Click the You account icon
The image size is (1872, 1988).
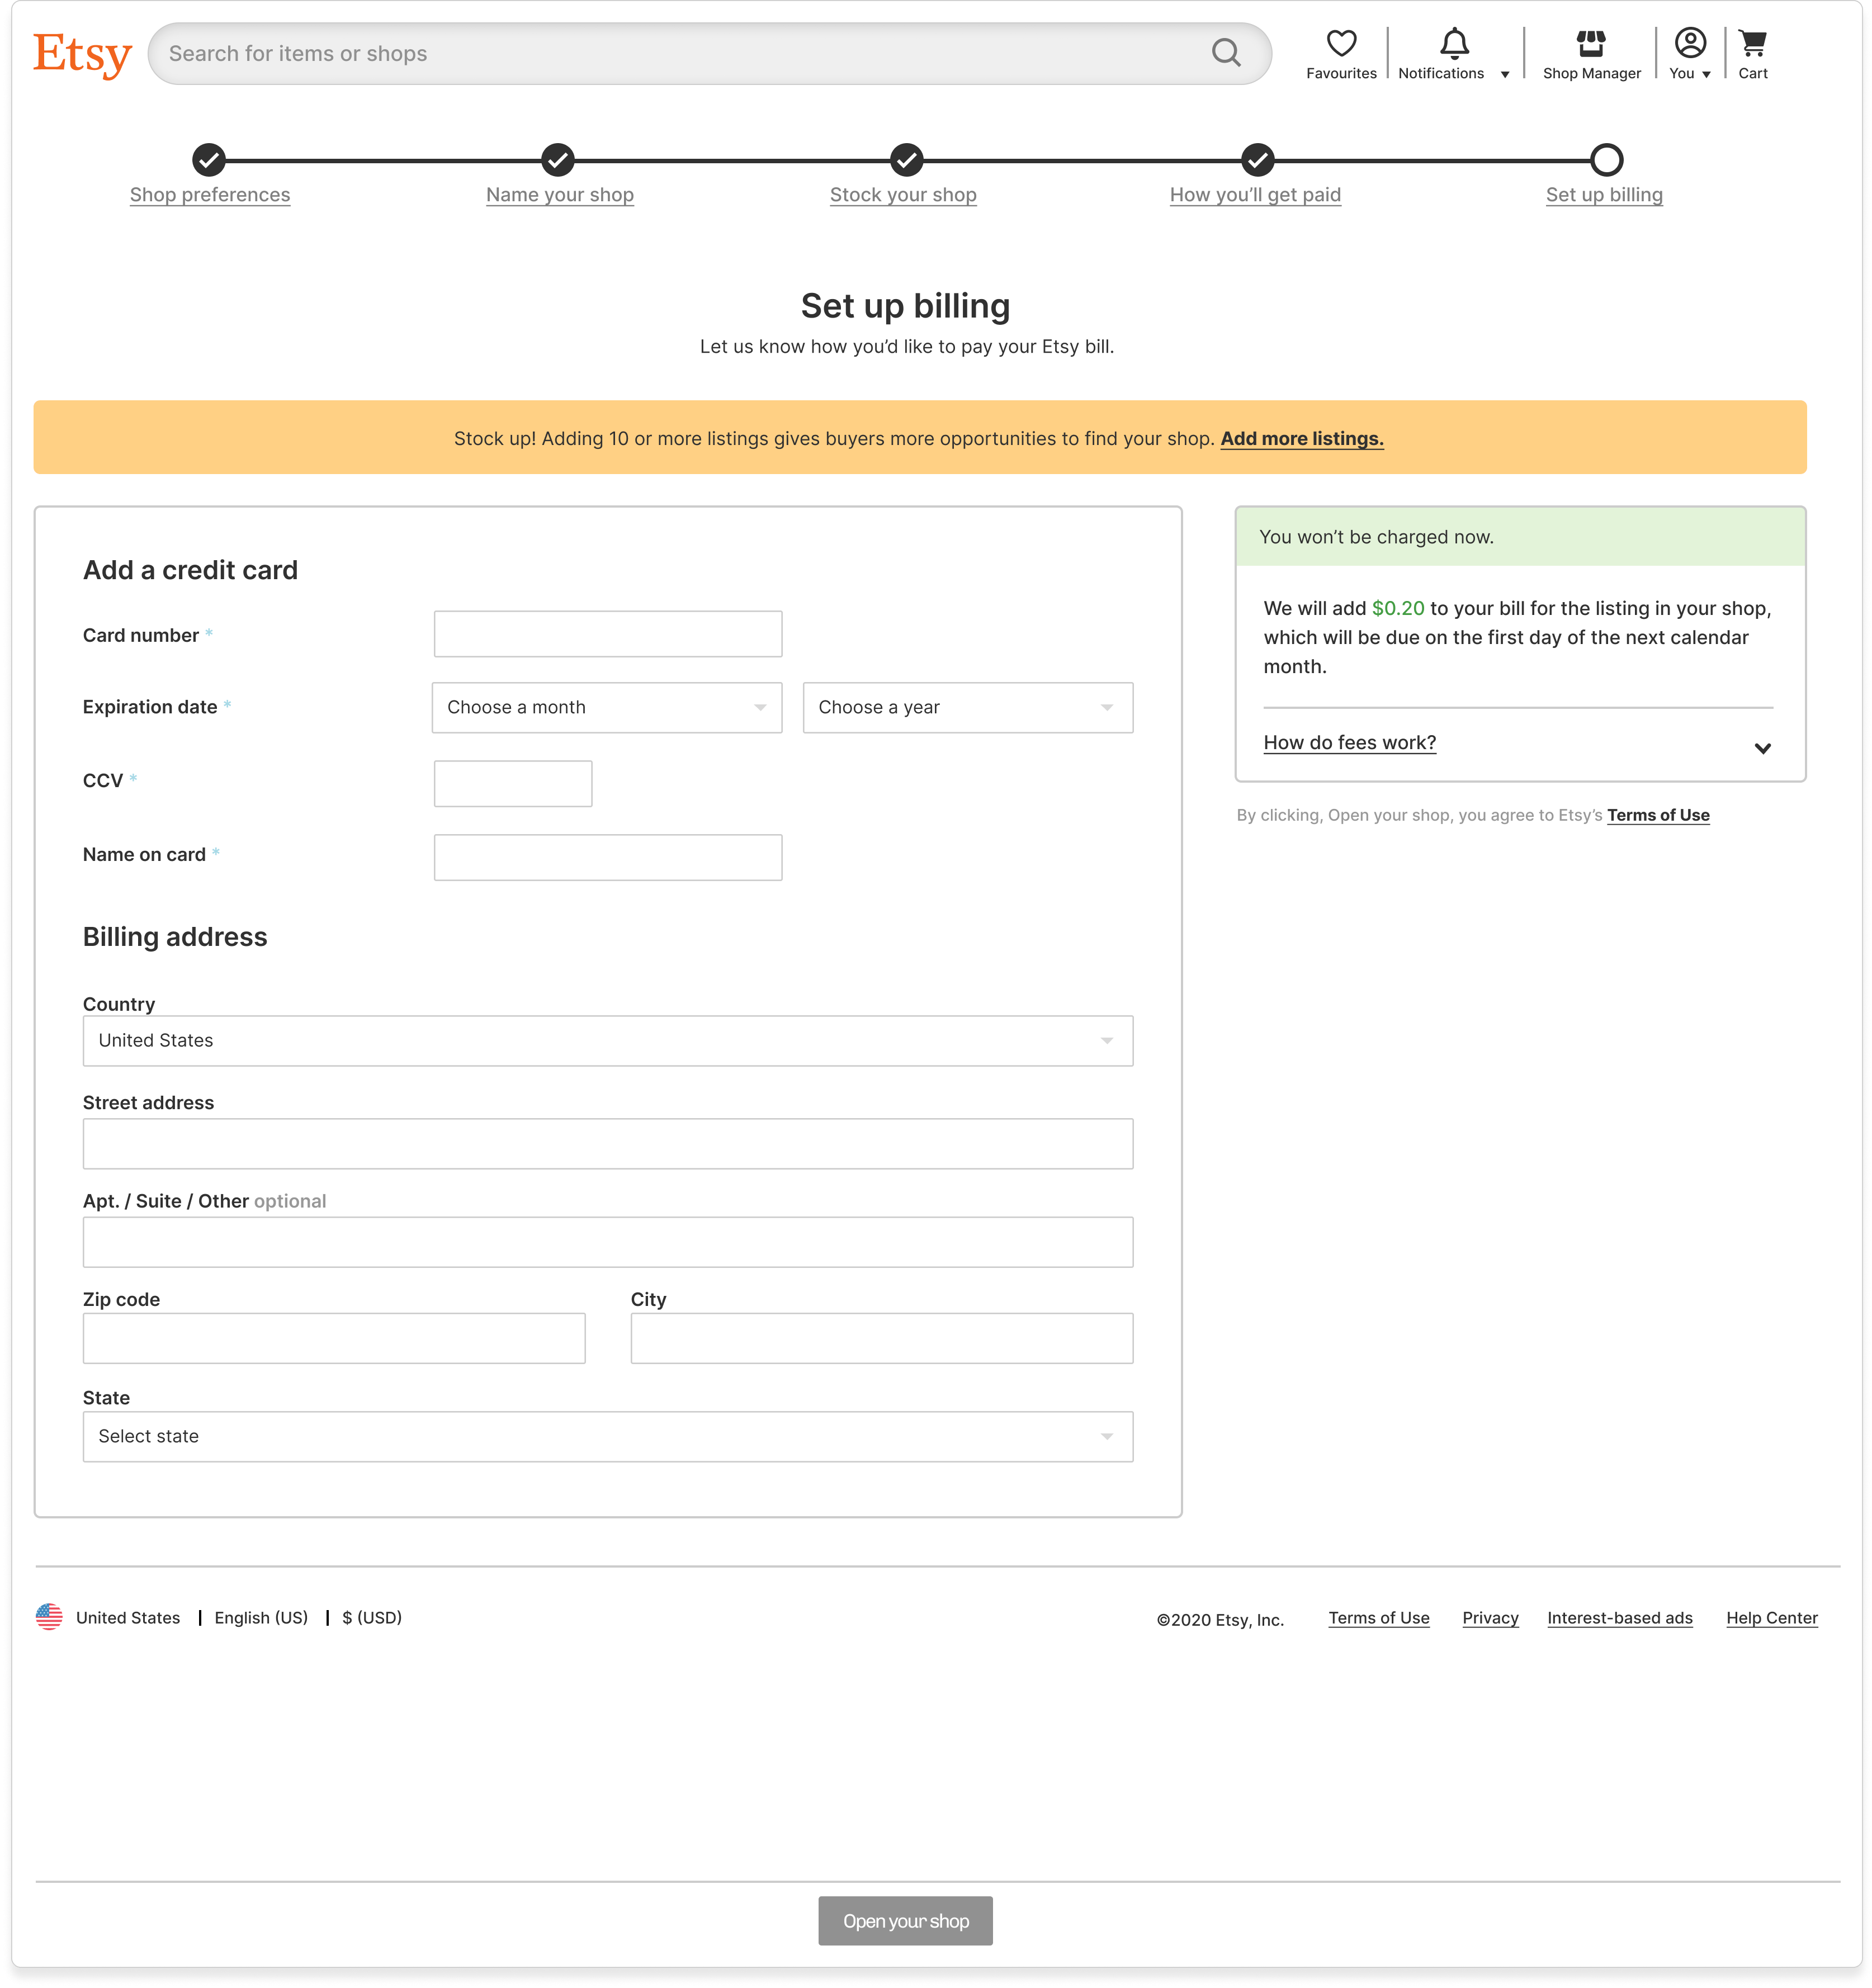(x=1688, y=43)
